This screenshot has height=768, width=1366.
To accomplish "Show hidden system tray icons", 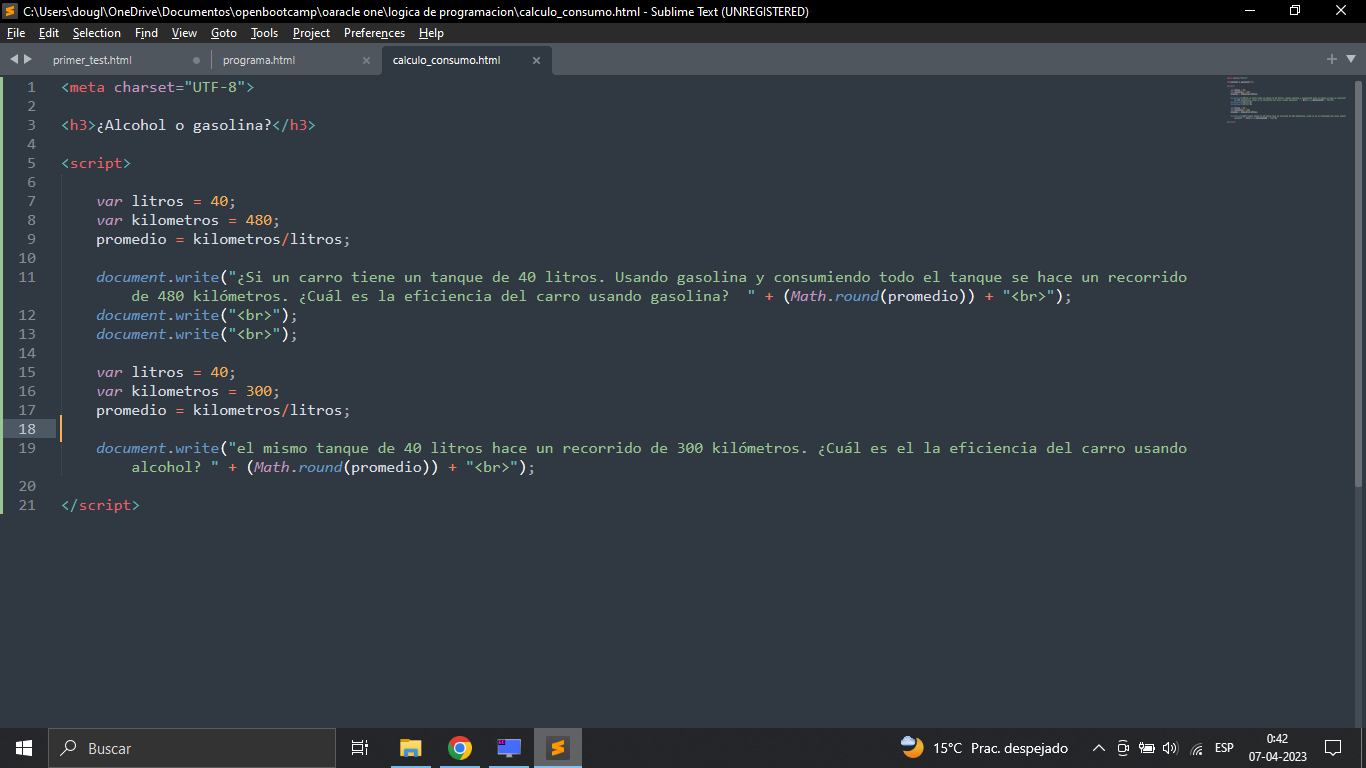I will click(x=1099, y=748).
